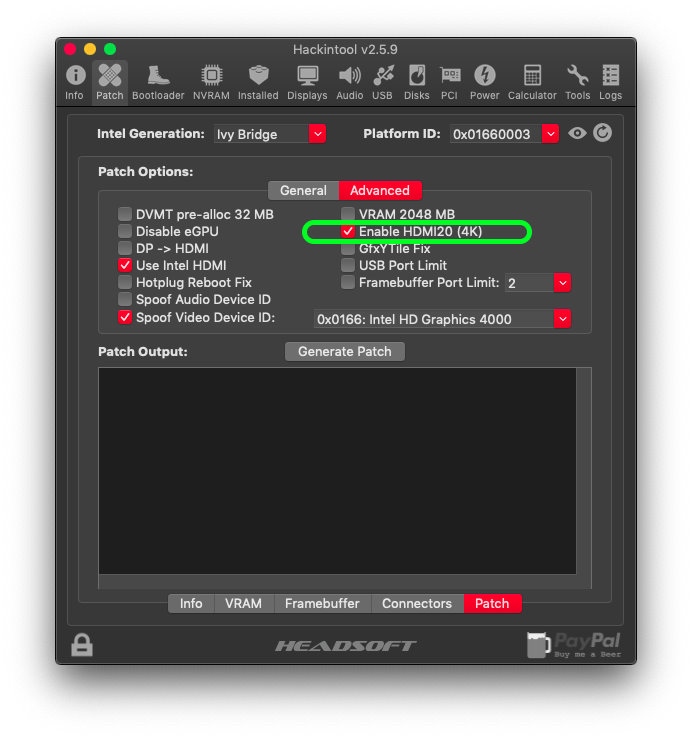Viewport: 692px width, 738px height.
Task: Click inside the Patch Output text area
Action: point(338,471)
